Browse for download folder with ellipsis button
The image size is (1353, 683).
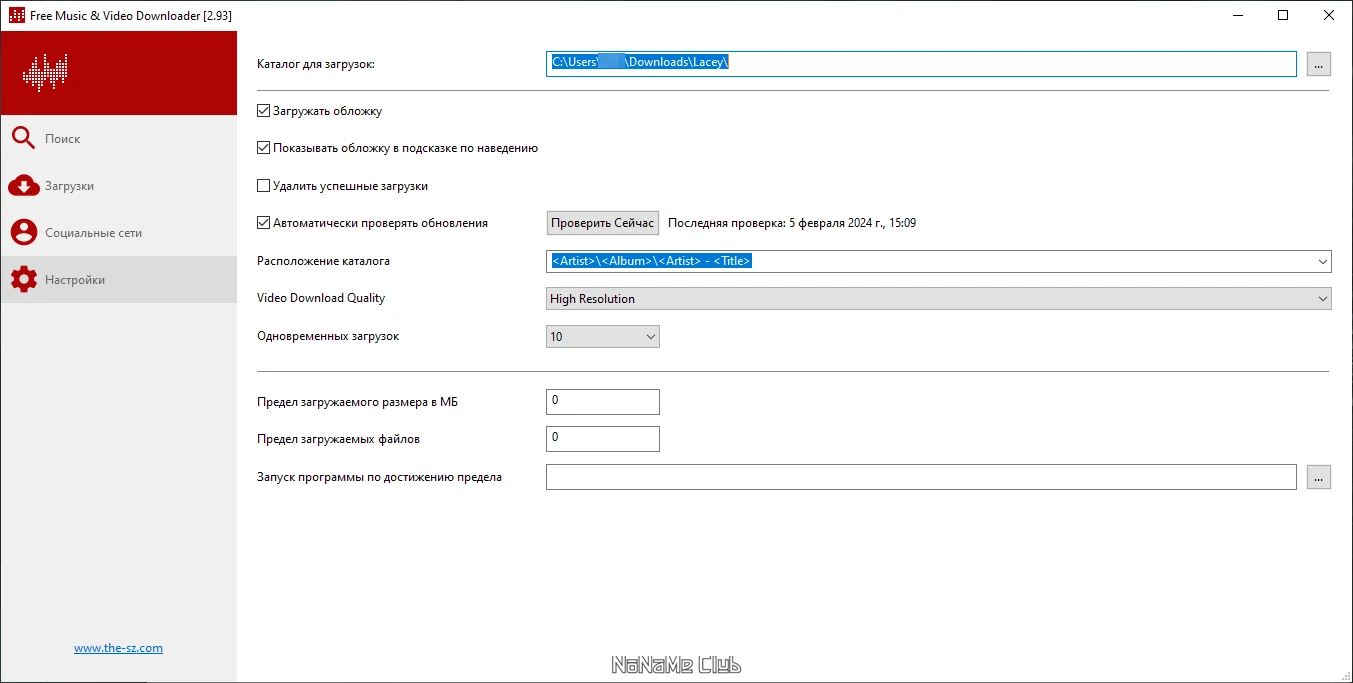(1318, 63)
